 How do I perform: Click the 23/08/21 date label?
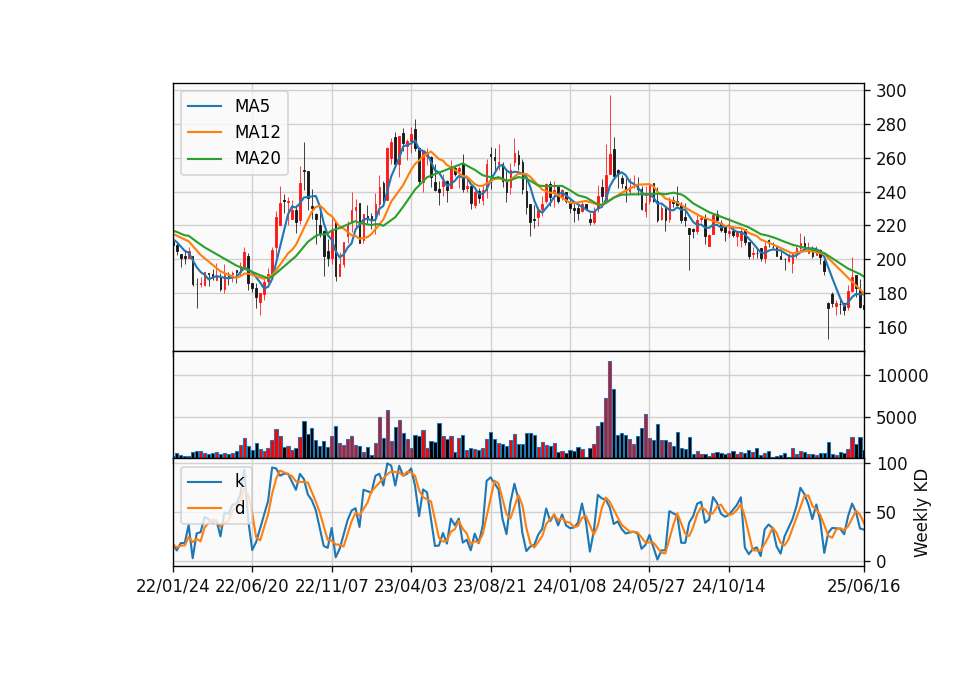tap(490, 586)
